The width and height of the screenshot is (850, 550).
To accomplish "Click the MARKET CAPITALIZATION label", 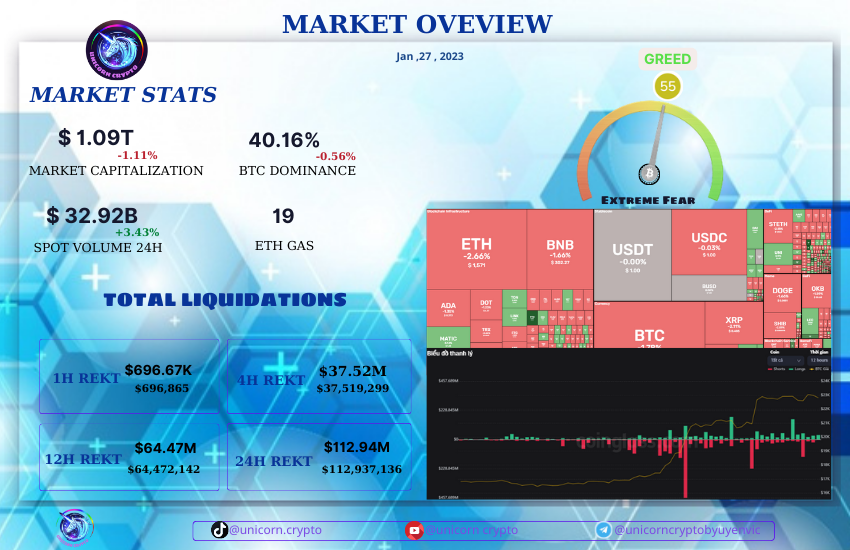I will coord(116,171).
